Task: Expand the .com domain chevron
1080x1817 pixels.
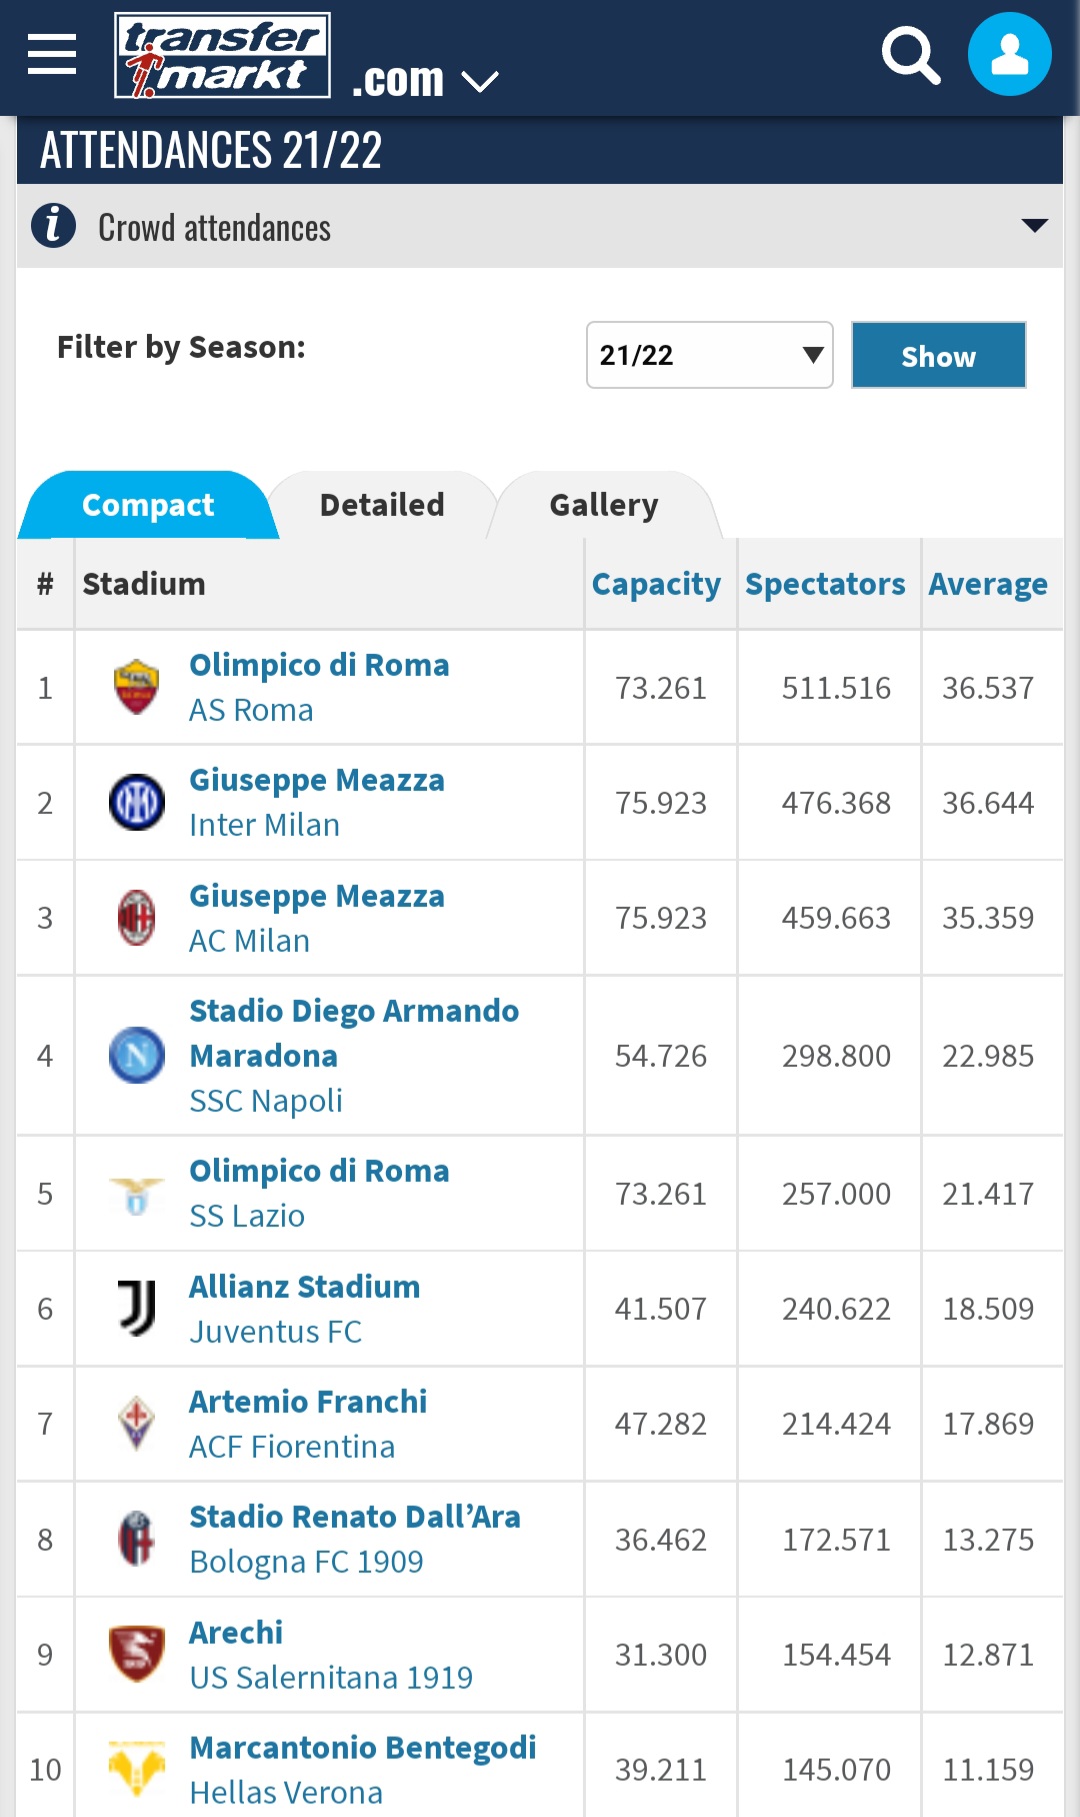Action: (480, 81)
